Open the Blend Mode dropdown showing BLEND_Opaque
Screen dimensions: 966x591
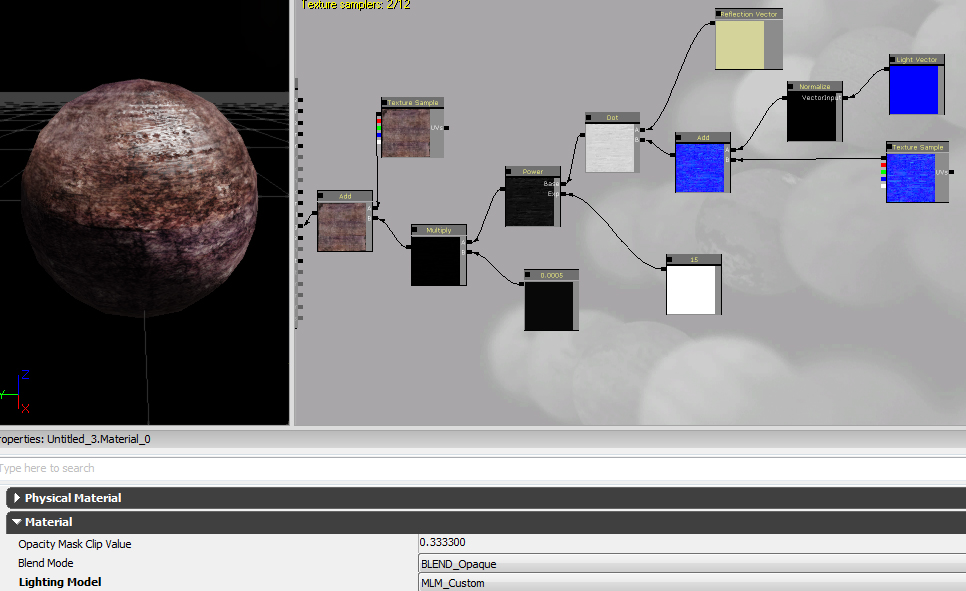(692, 564)
